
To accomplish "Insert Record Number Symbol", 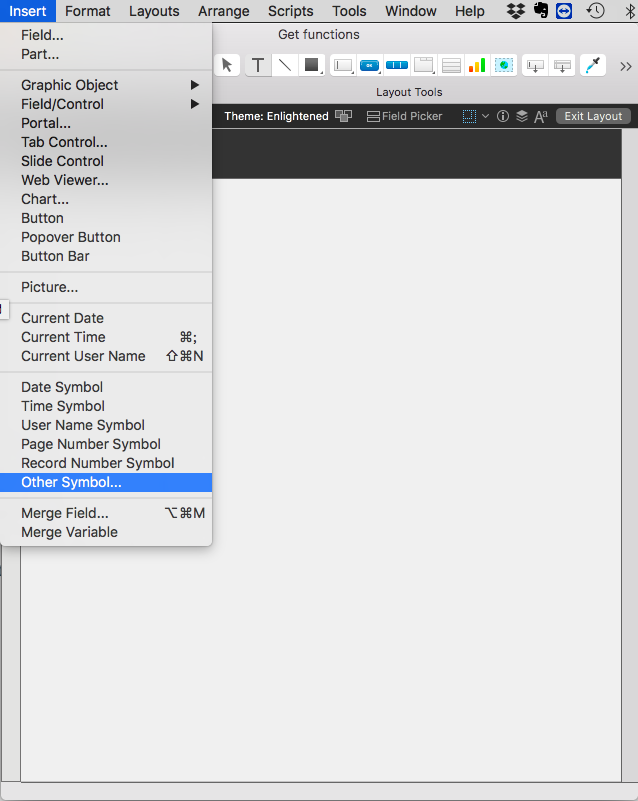I will point(106,463).
